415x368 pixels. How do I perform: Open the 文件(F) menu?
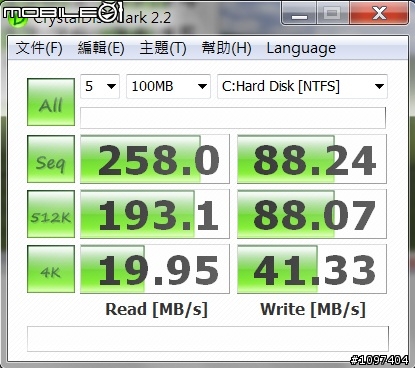39,48
